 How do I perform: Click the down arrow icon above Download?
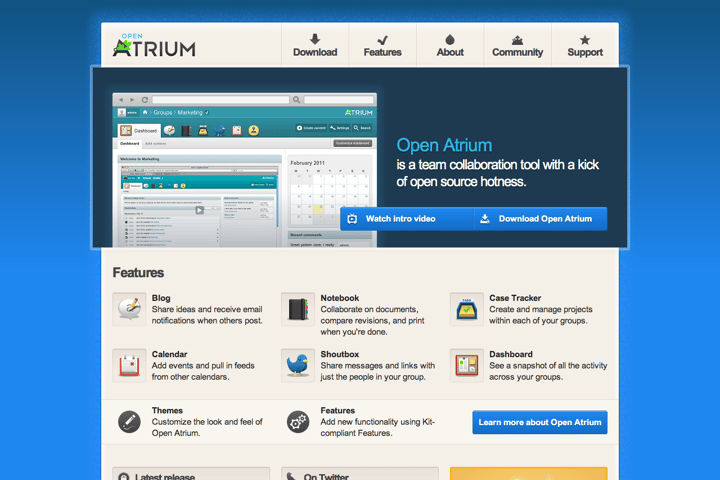point(315,39)
